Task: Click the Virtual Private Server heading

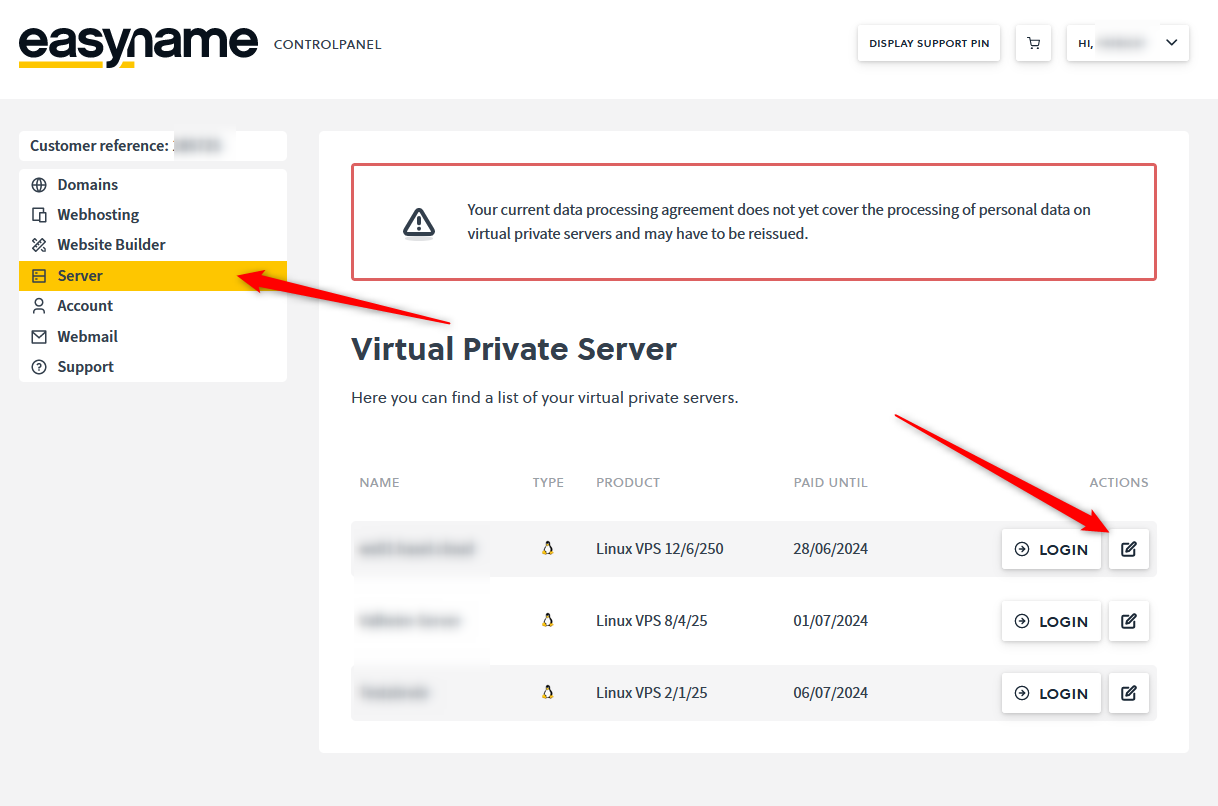Action: click(x=514, y=349)
